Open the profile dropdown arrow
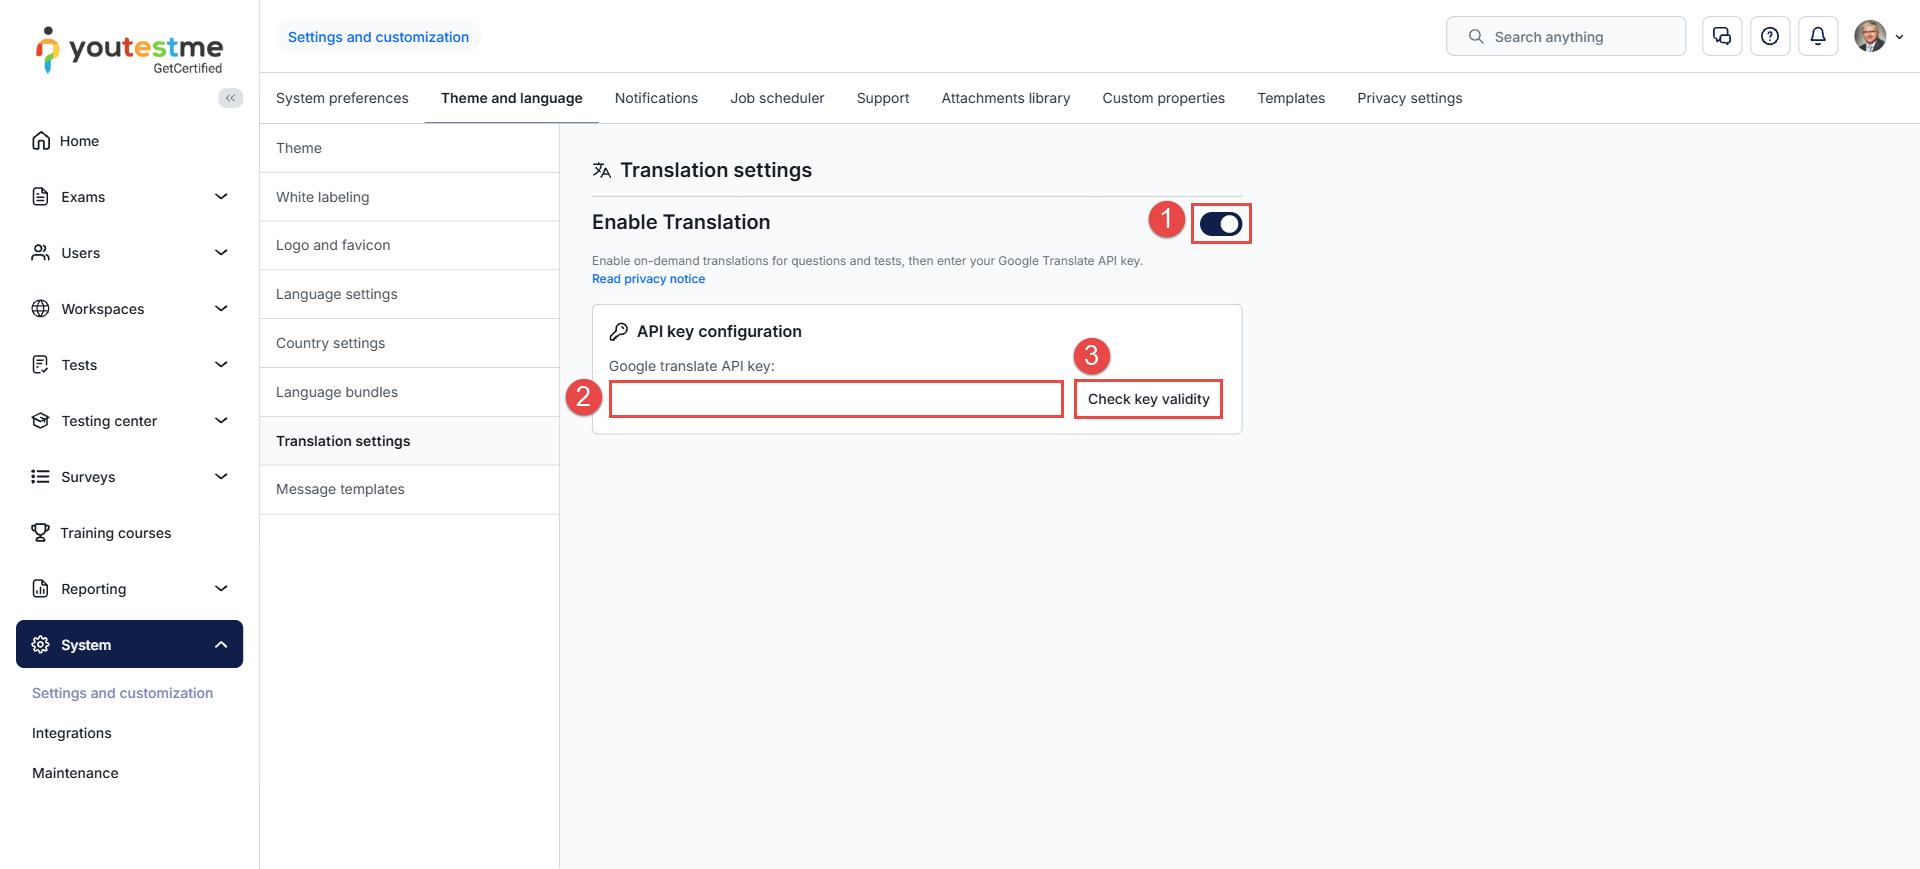Screen dimensions: 1920x869 (x=1899, y=37)
